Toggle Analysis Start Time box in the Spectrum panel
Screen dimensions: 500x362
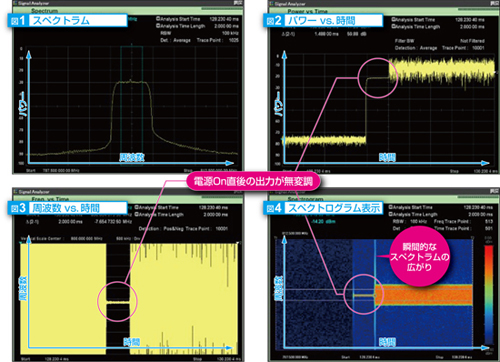(158, 19)
